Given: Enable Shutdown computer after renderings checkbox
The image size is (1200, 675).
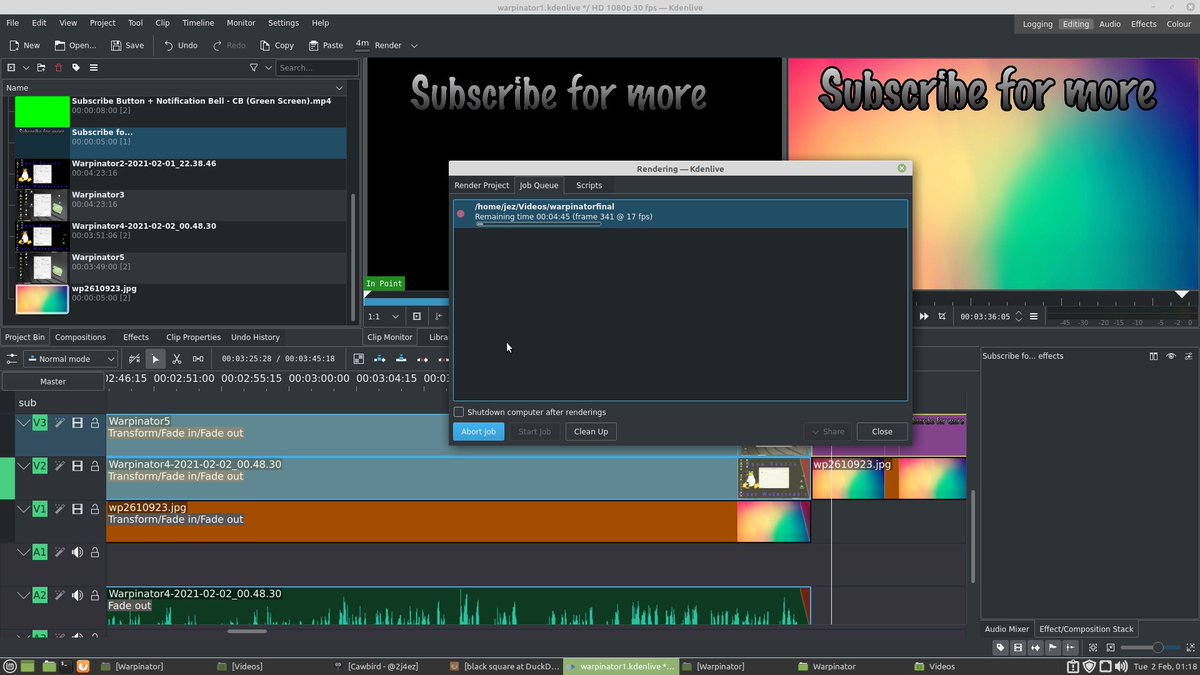Looking at the screenshot, I should 459,412.
